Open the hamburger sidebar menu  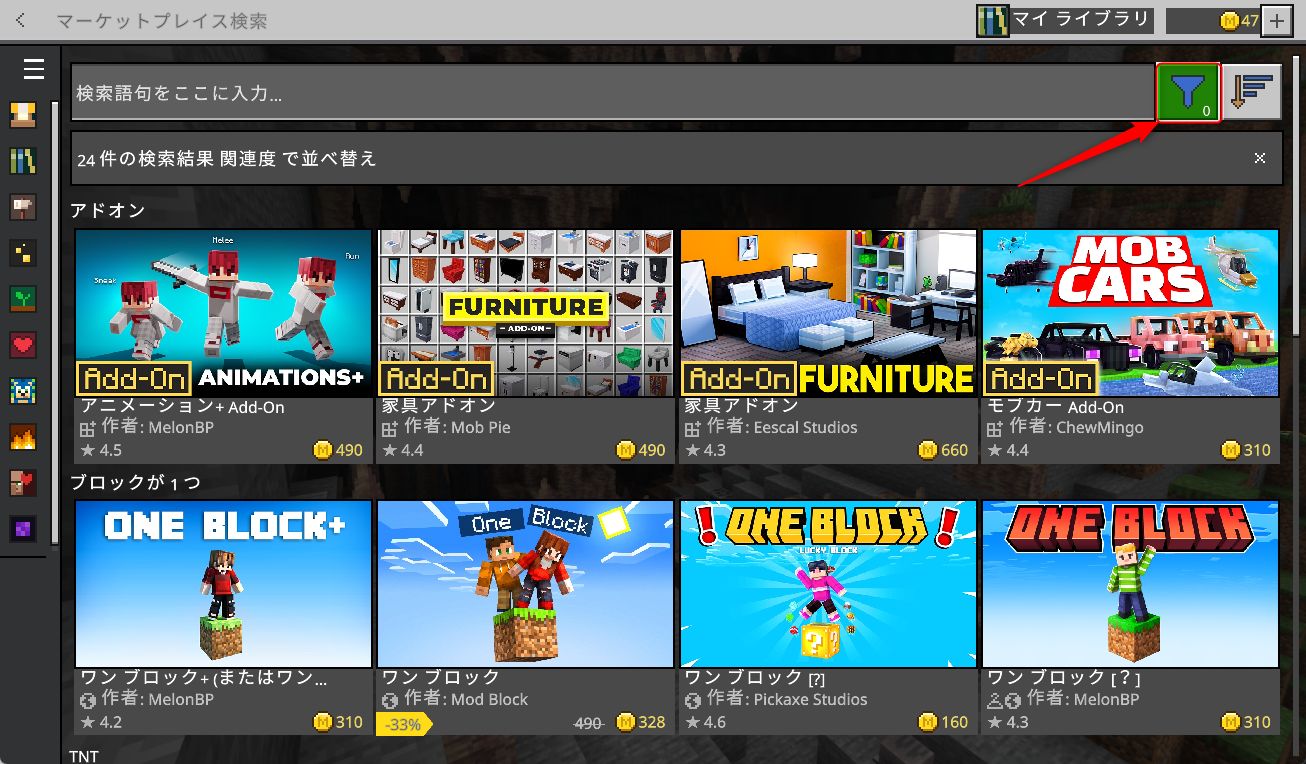coord(34,68)
